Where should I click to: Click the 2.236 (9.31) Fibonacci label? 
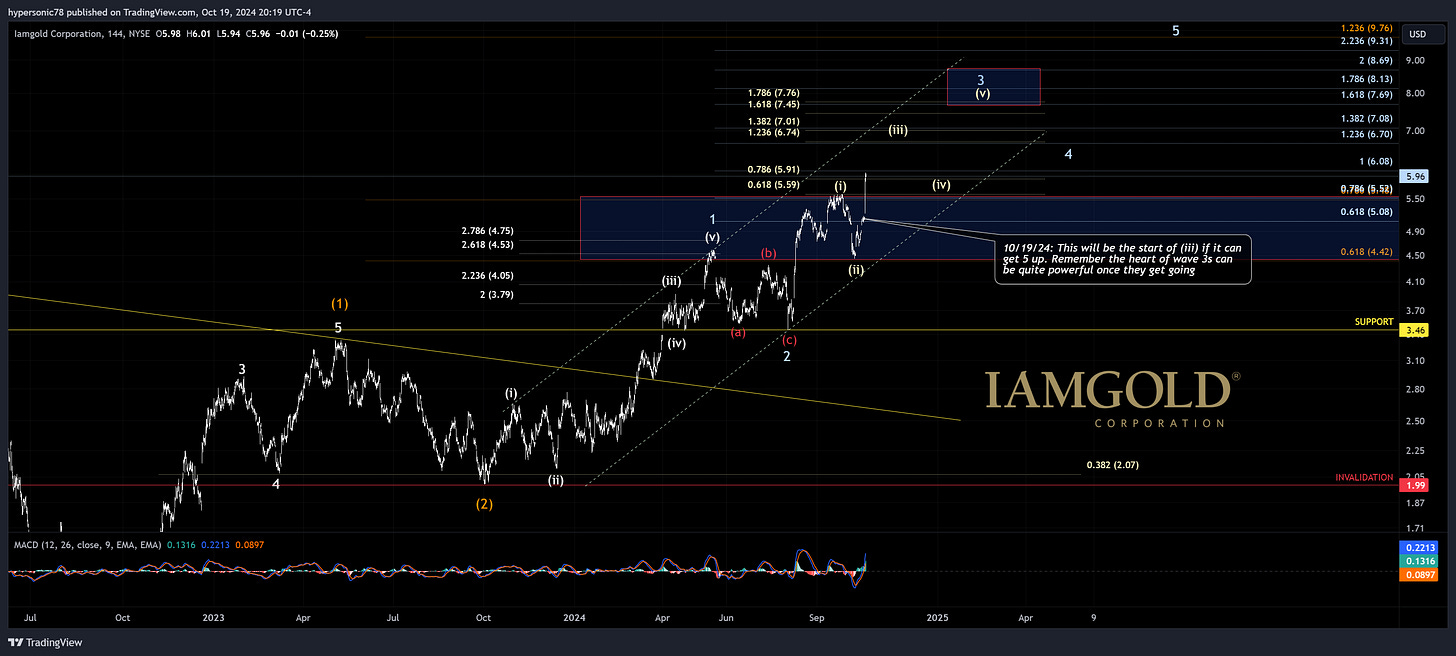(1366, 41)
